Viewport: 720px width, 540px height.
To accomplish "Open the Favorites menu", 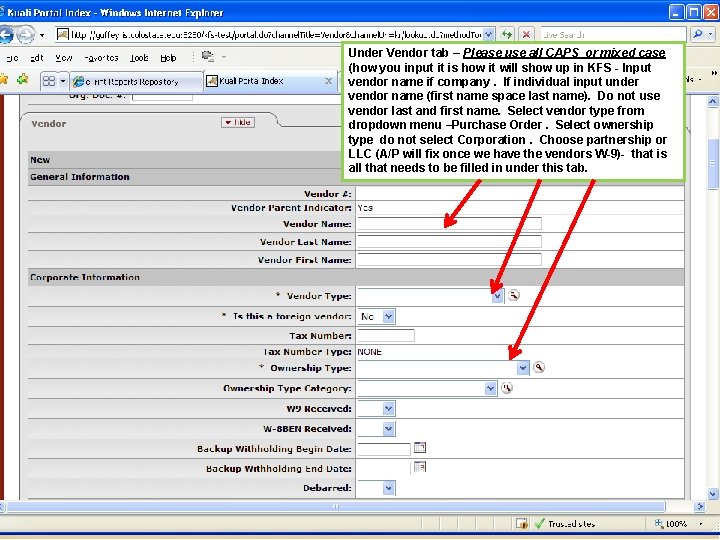I will (101, 58).
